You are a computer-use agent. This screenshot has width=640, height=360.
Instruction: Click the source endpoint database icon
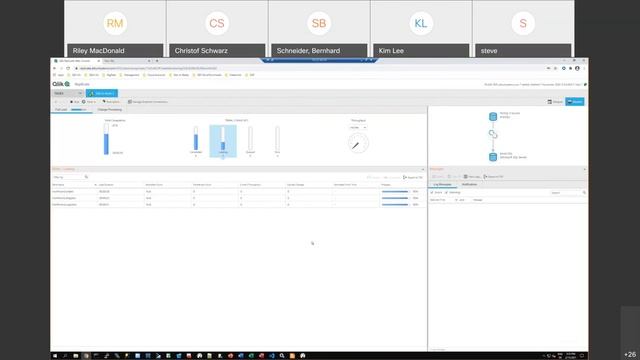pyautogui.click(x=493, y=116)
